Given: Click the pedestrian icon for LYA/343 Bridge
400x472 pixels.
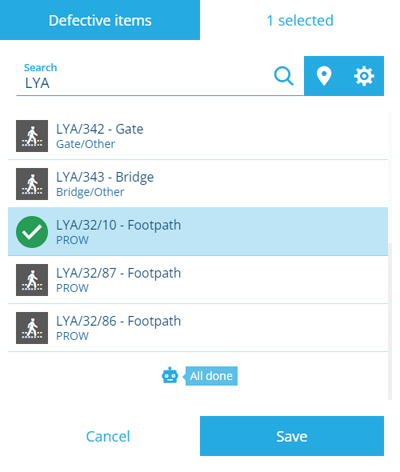Looking at the screenshot, I should tap(32, 184).
